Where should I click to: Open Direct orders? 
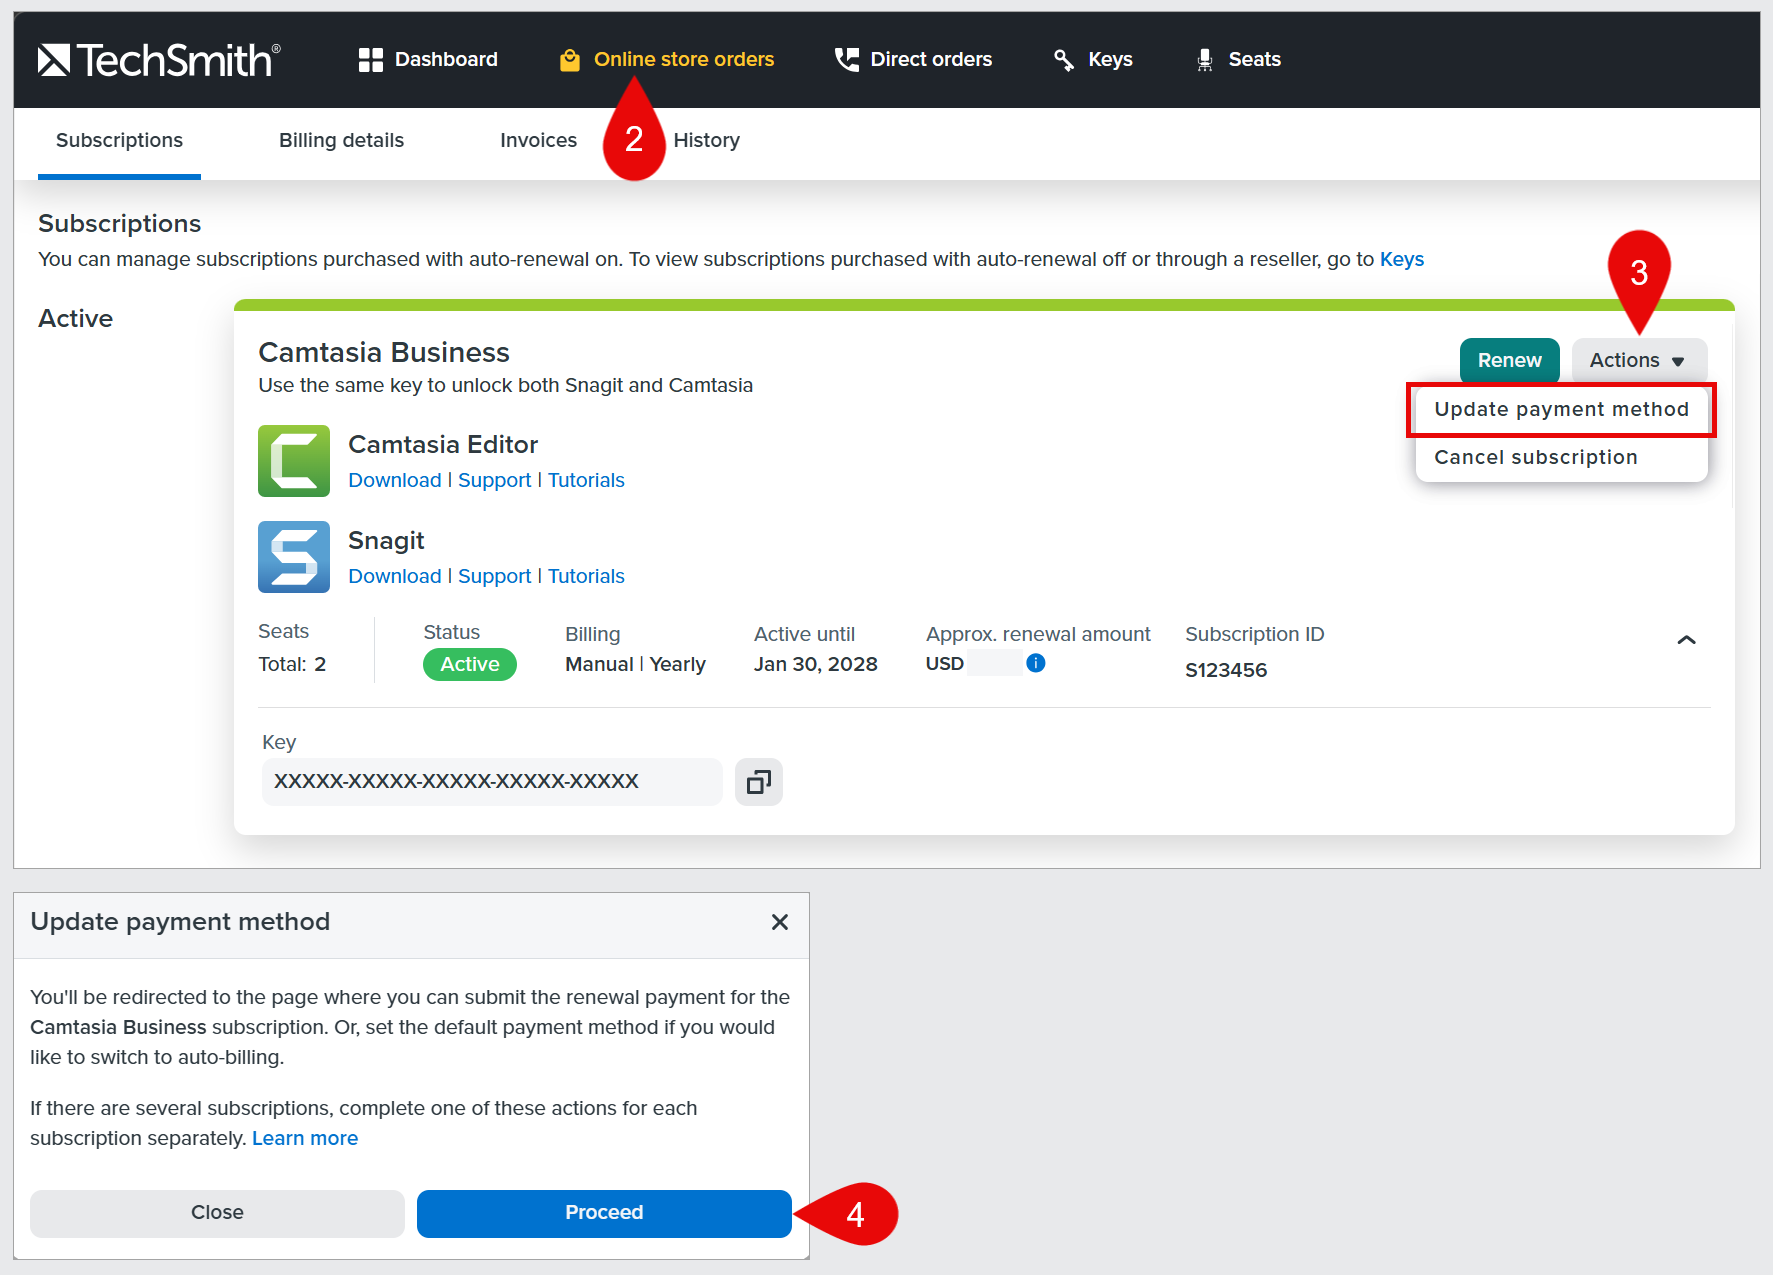913,60
